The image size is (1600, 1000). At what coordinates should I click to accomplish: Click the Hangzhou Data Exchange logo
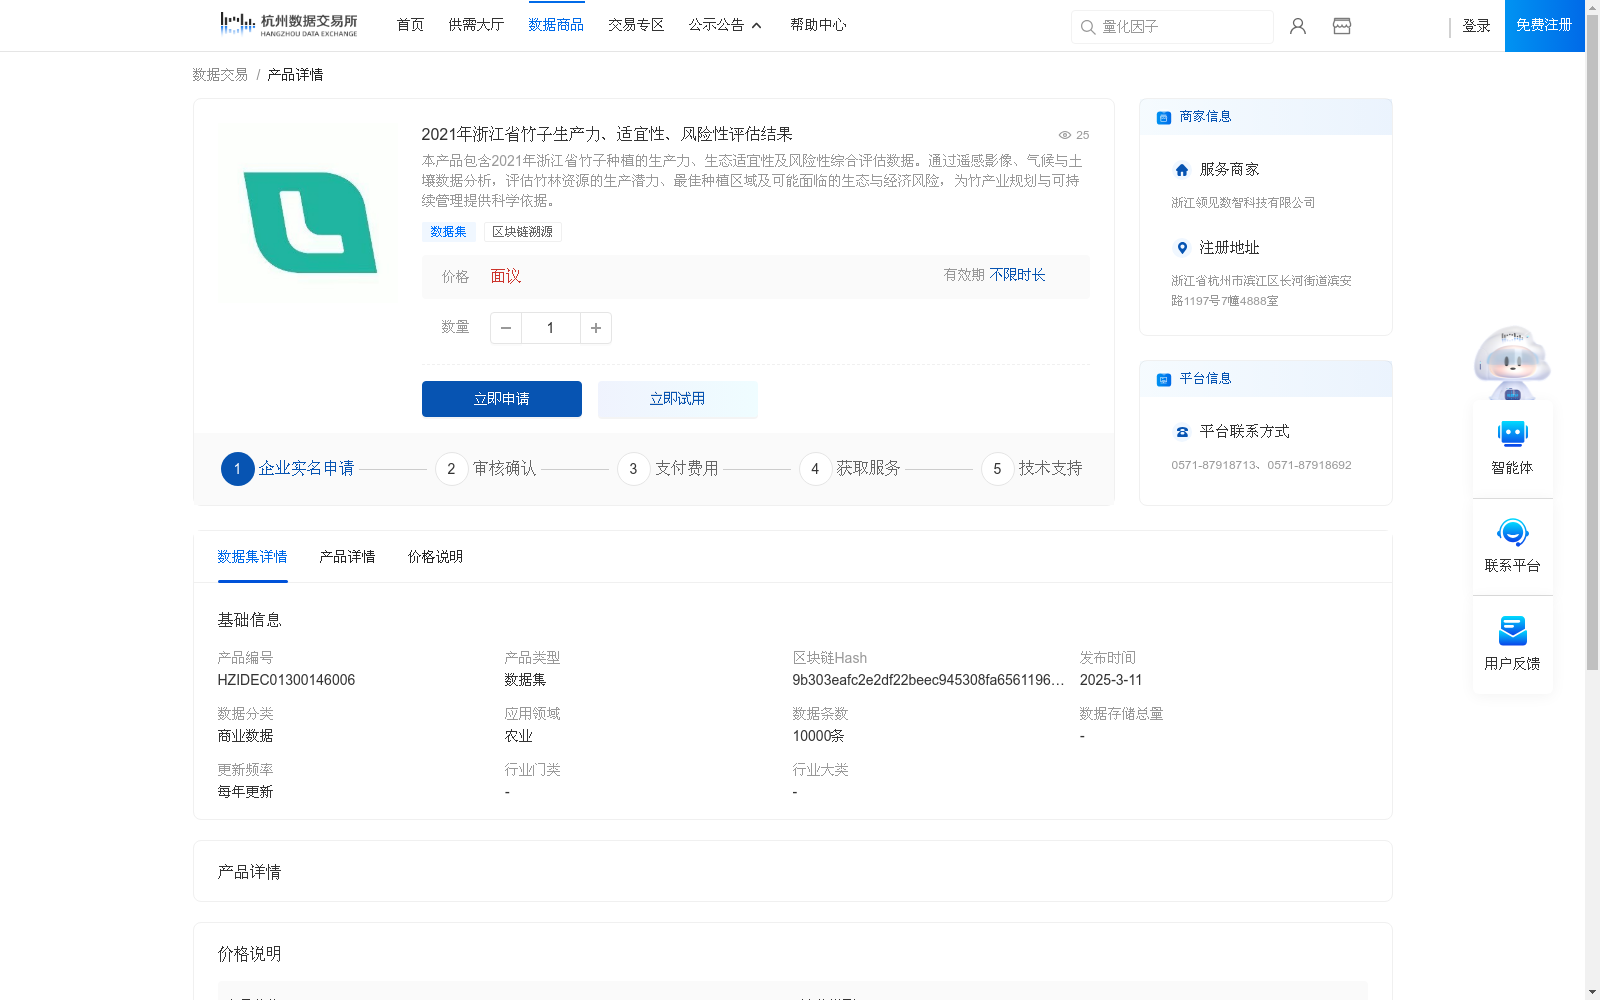(288, 25)
